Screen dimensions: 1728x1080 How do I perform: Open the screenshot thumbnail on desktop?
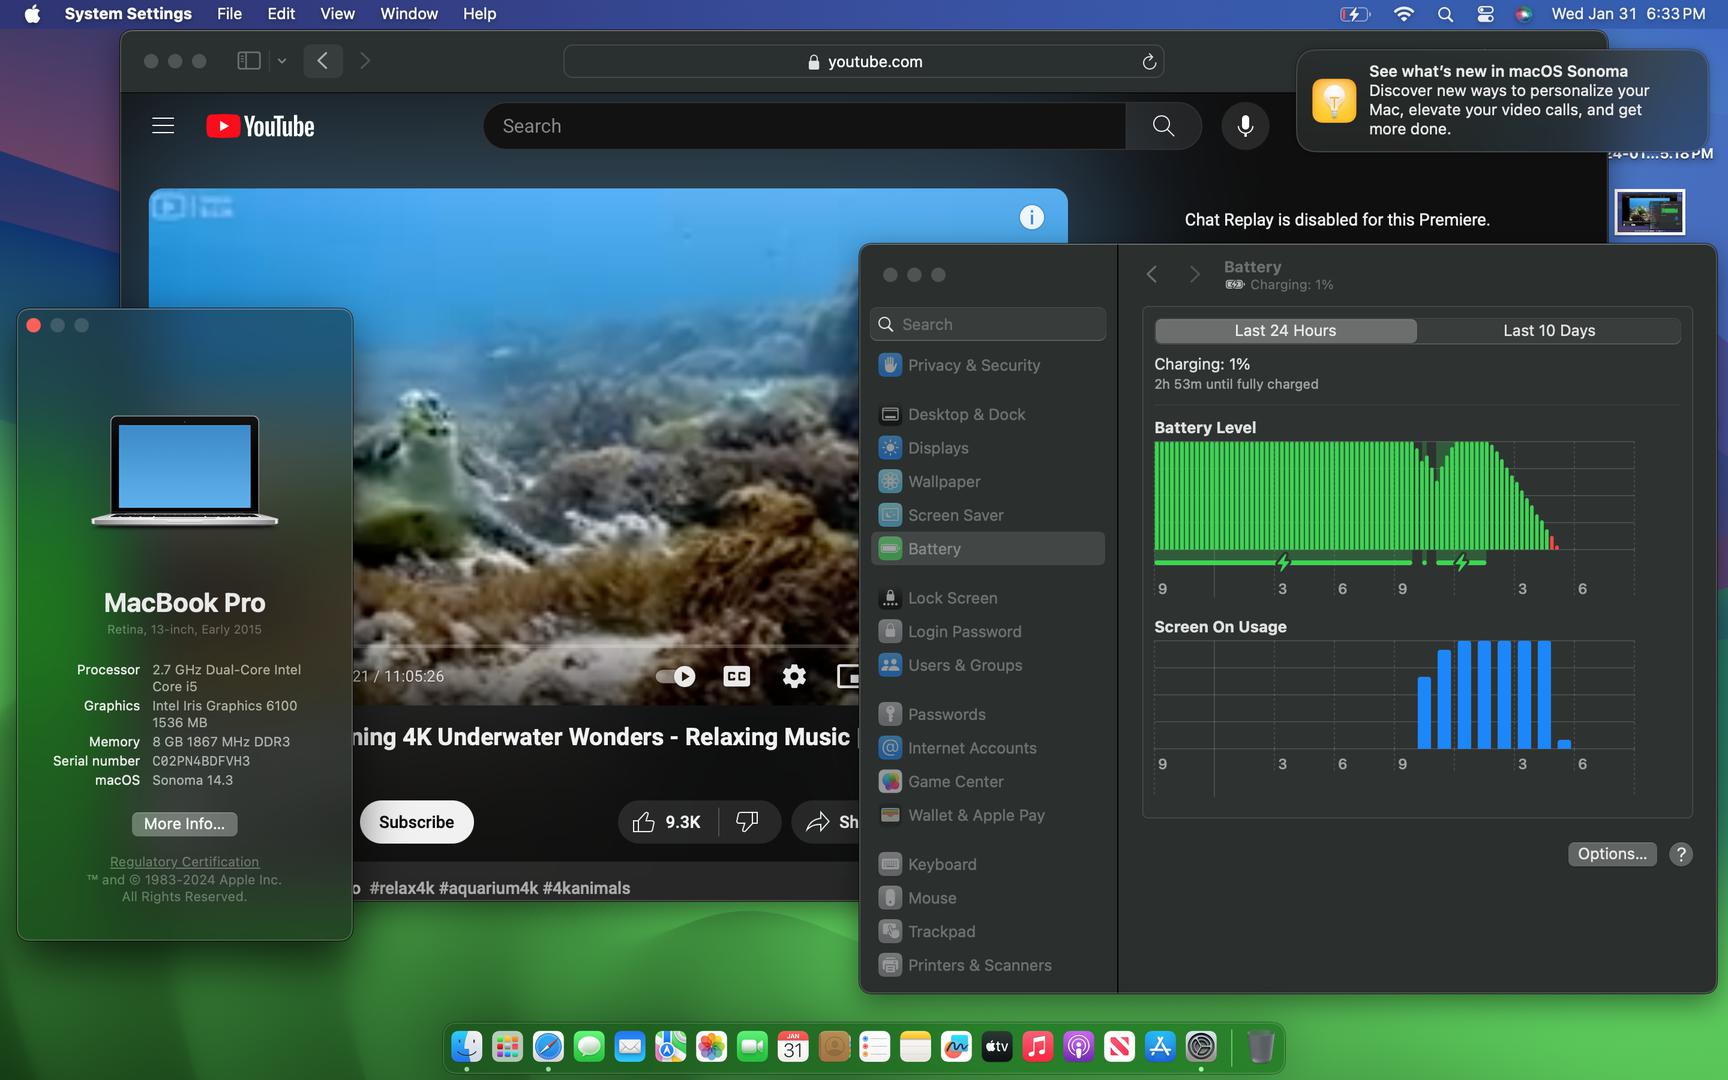tap(1650, 212)
